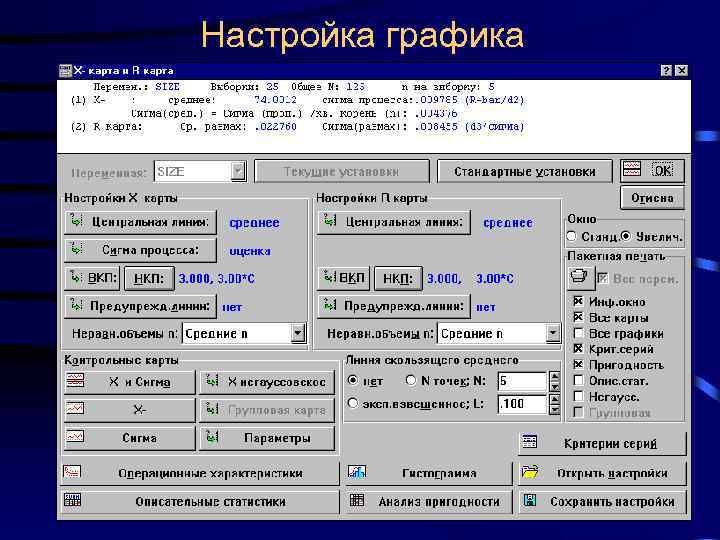Click the оценка value text
720x540 pixels.
250,251
